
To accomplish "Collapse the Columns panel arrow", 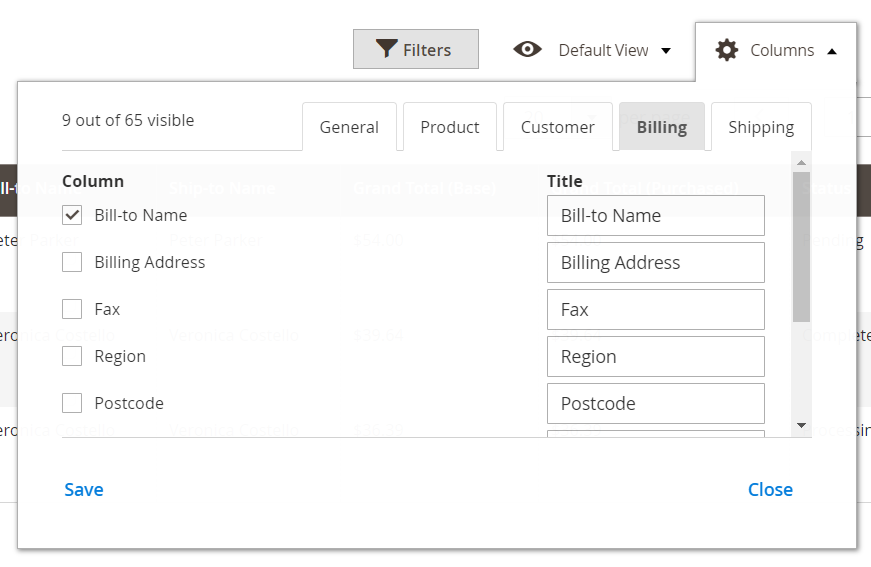I will [x=832, y=51].
